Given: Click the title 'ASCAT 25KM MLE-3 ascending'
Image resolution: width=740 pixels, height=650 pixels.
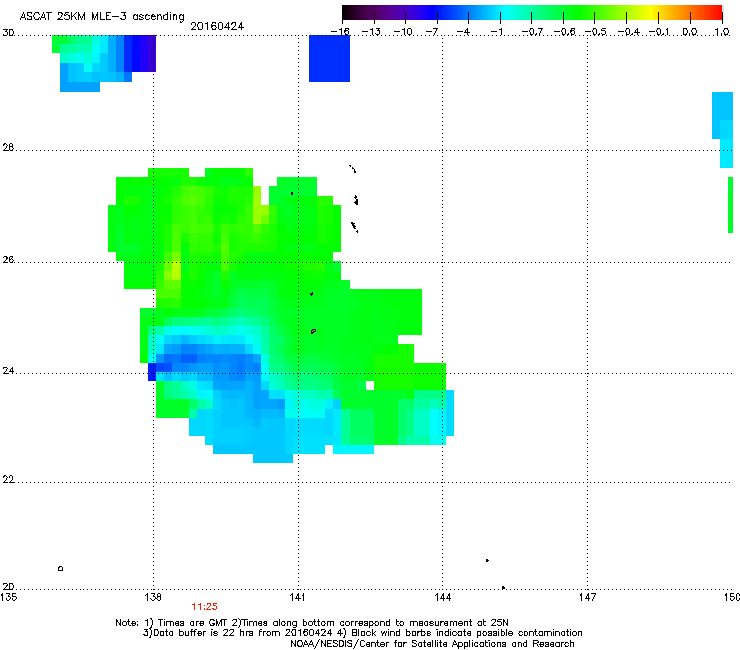Looking at the screenshot, I should tap(102, 16).
